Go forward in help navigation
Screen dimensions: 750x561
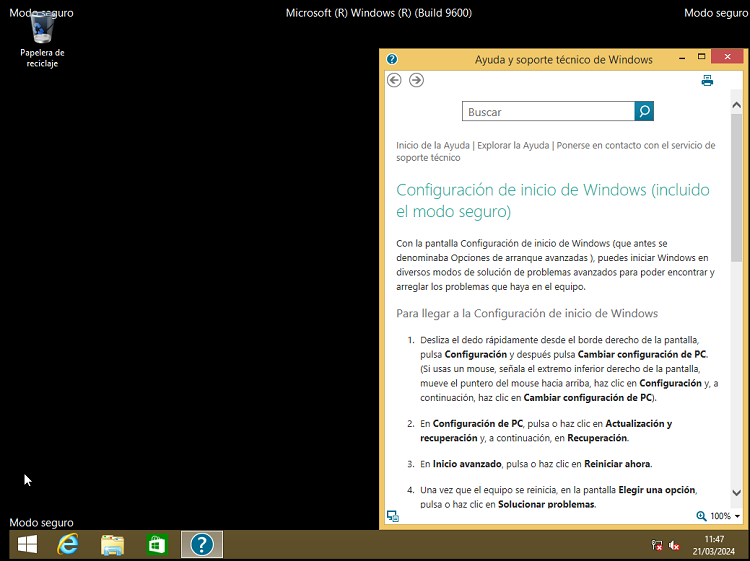click(416, 80)
